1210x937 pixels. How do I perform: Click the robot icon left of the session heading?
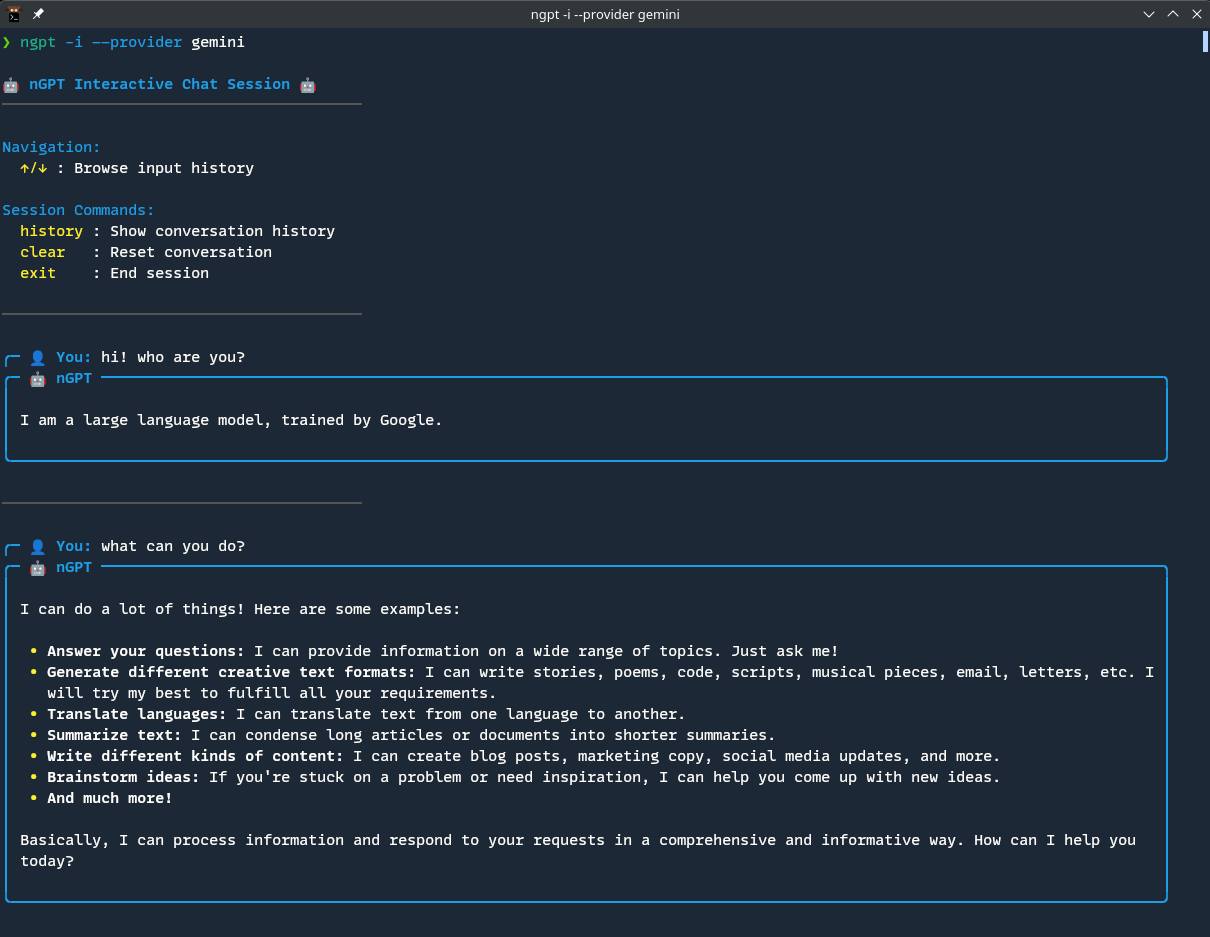point(10,84)
